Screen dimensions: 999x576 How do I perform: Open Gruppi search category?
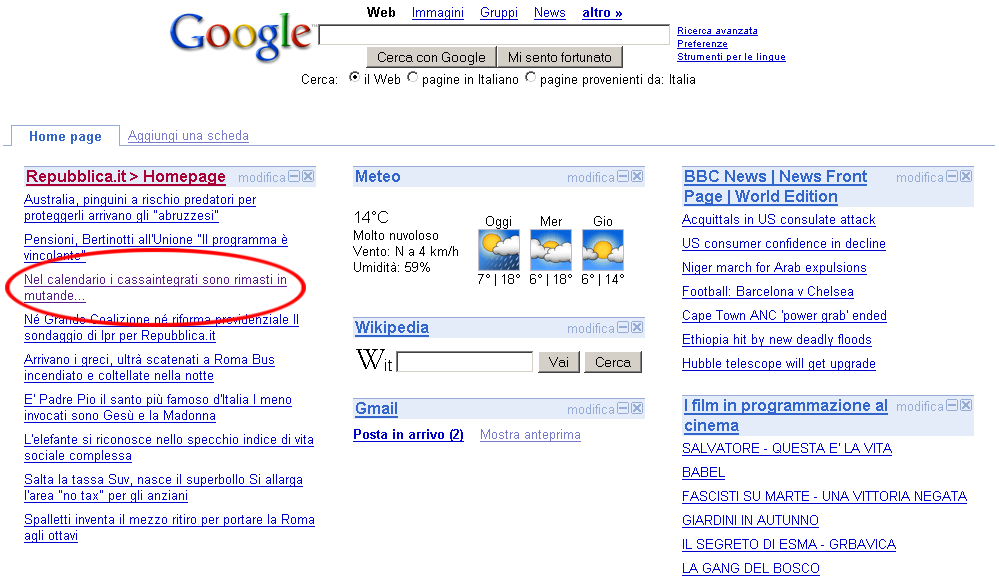pyautogui.click(x=499, y=13)
